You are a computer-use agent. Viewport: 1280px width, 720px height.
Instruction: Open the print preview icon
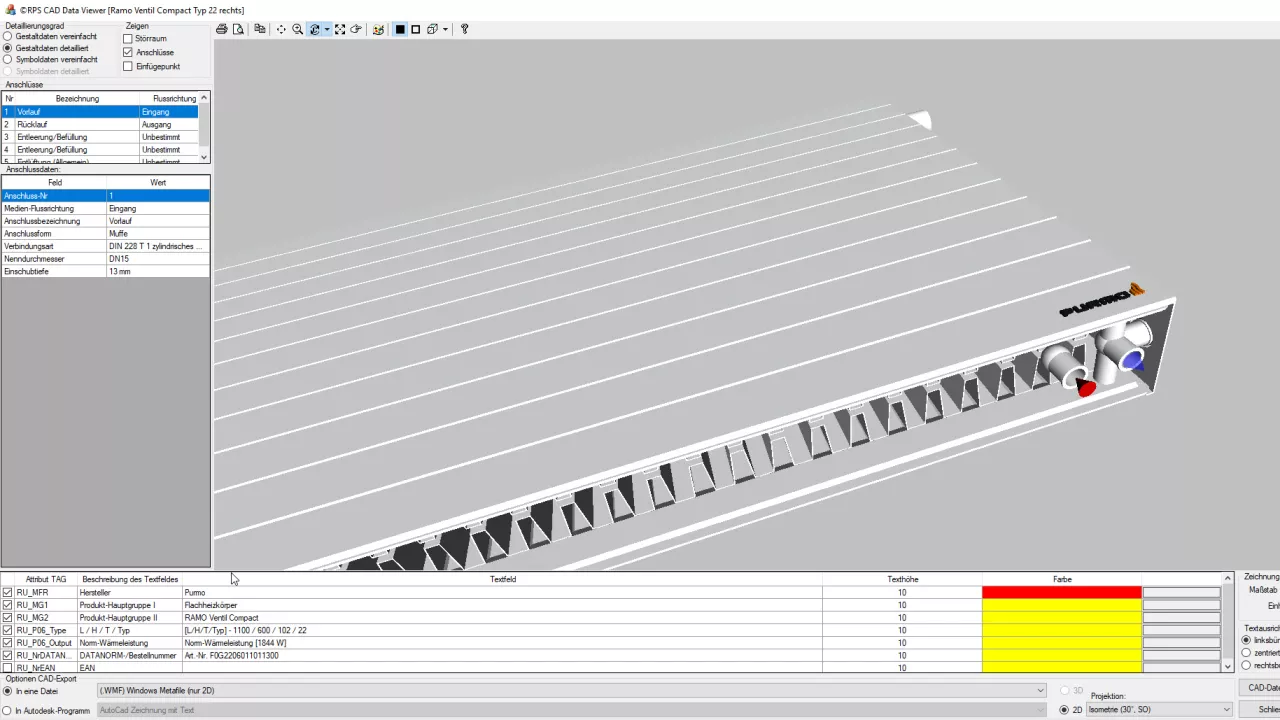tap(238, 29)
